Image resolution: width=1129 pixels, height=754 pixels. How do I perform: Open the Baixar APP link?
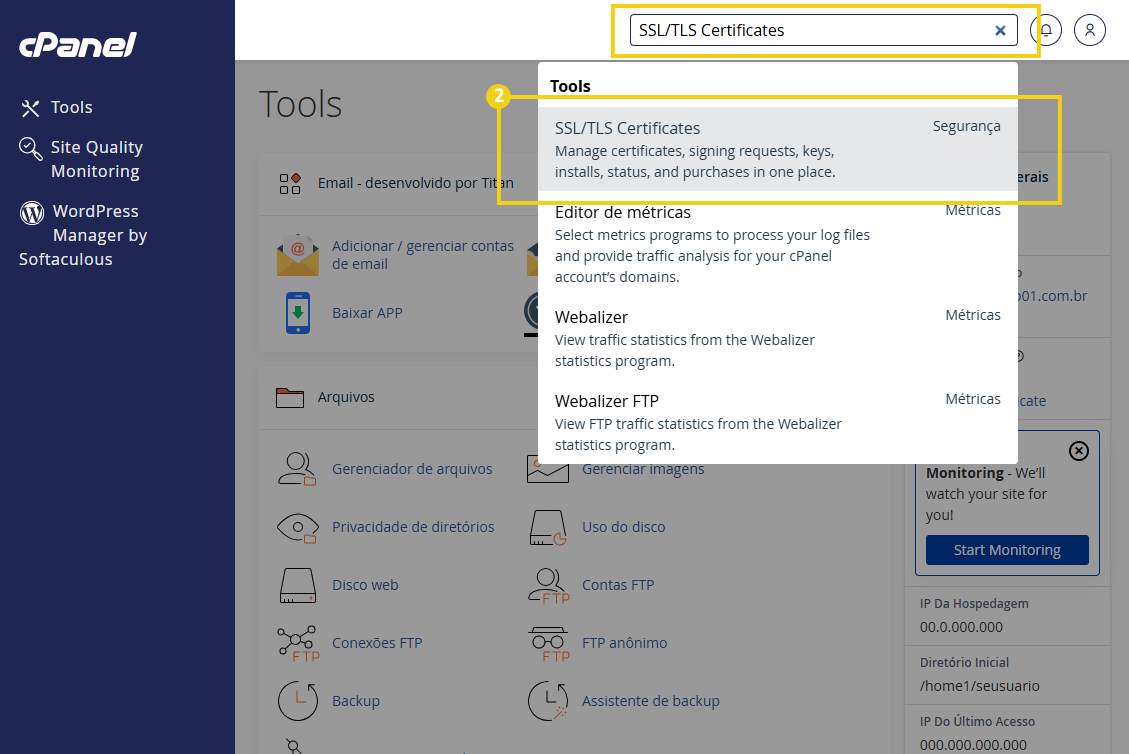tap(367, 313)
